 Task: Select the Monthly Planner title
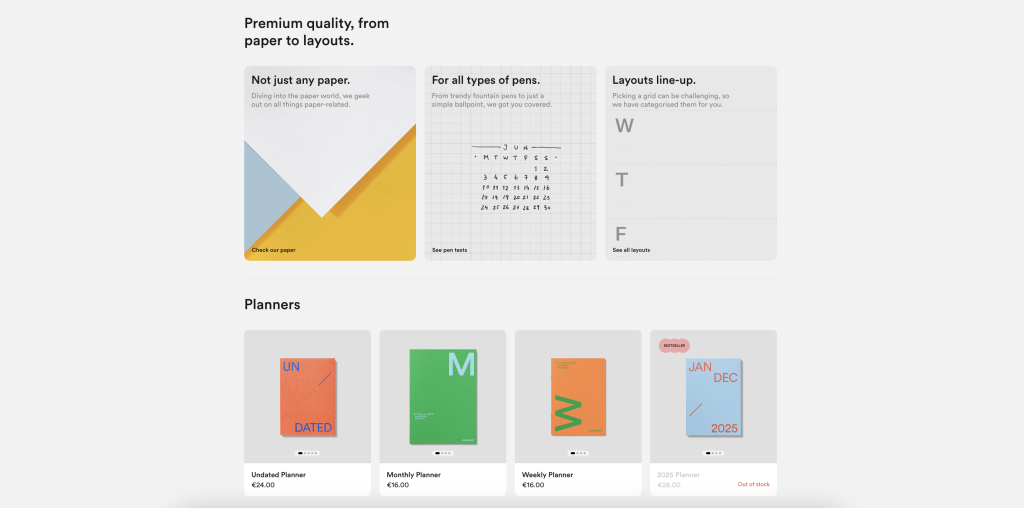coord(413,475)
